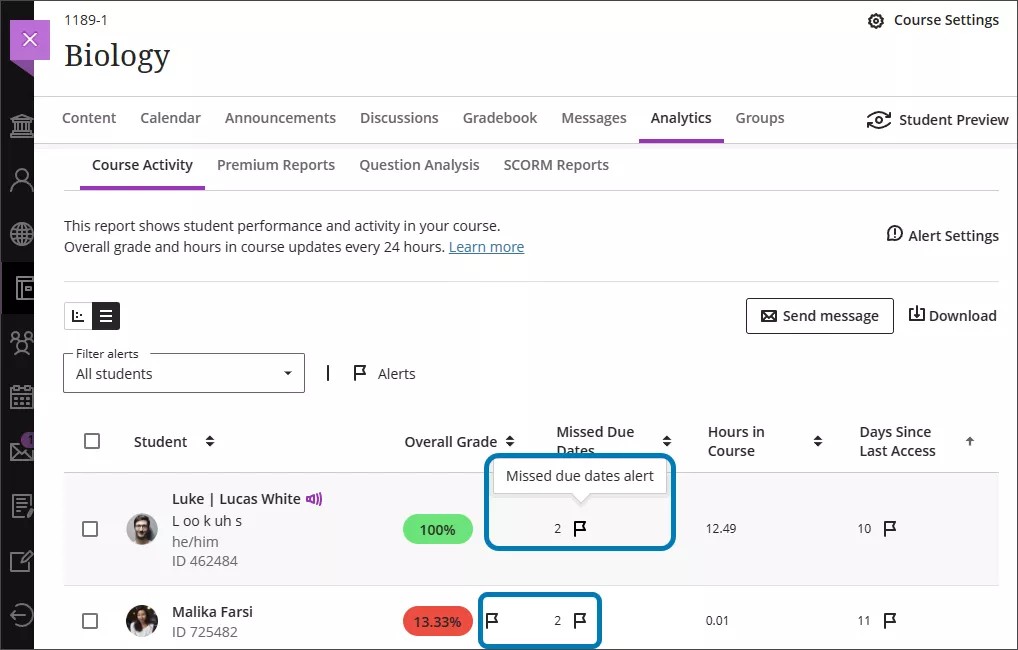The width and height of the screenshot is (1018, 650).
Task: Click the Send message button
Action: [x=819, y=315]
